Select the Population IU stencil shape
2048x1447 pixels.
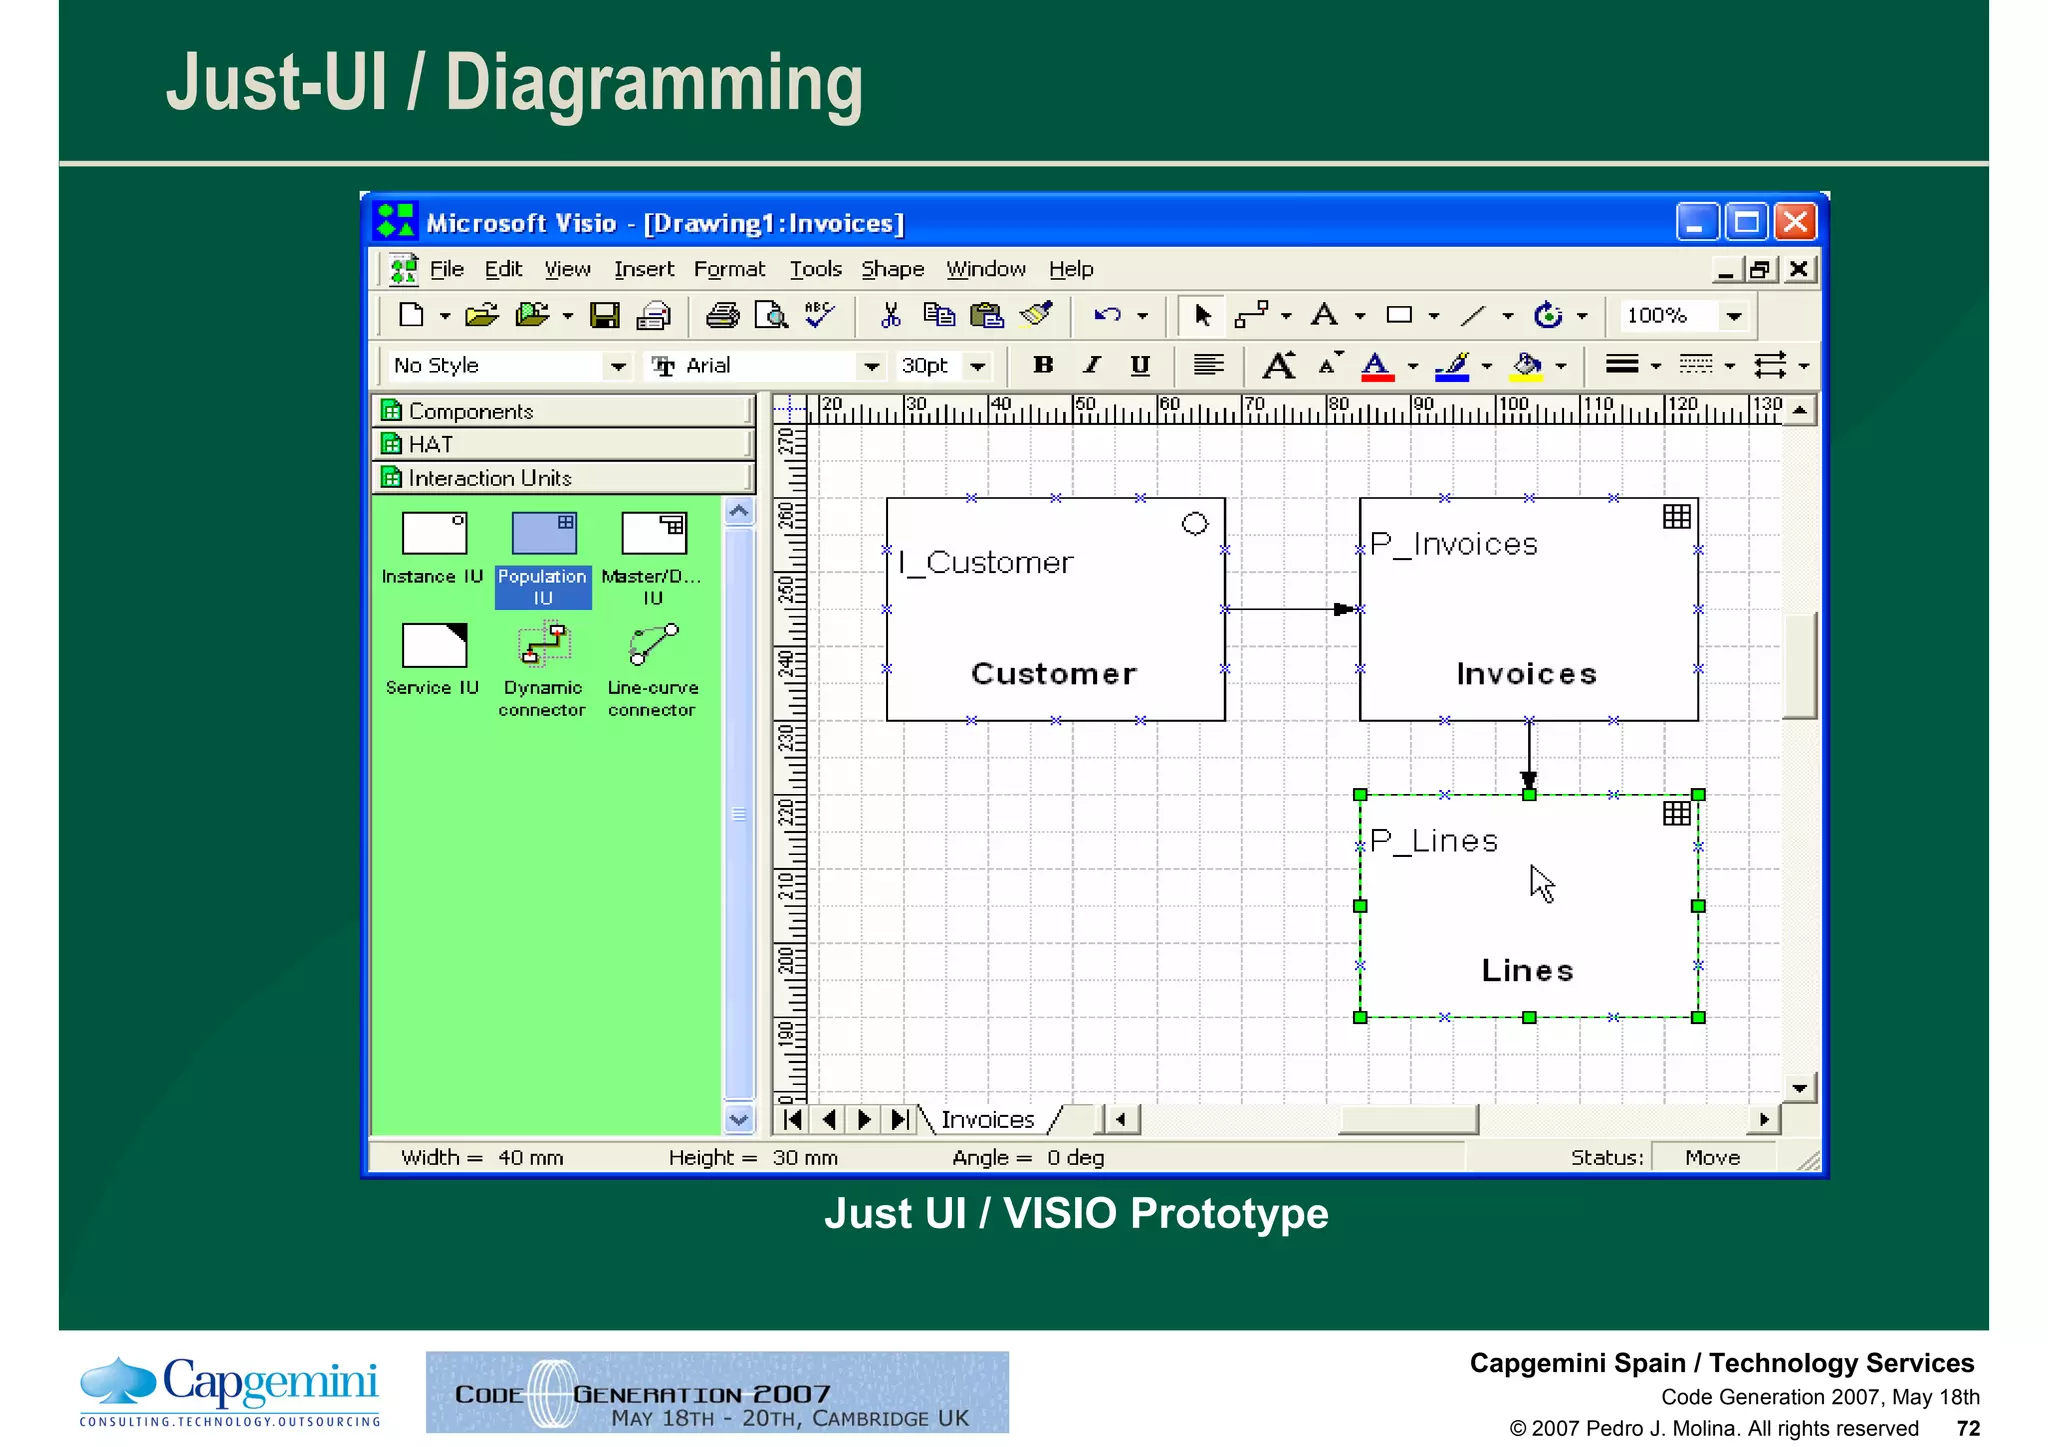tap(543, 559)
